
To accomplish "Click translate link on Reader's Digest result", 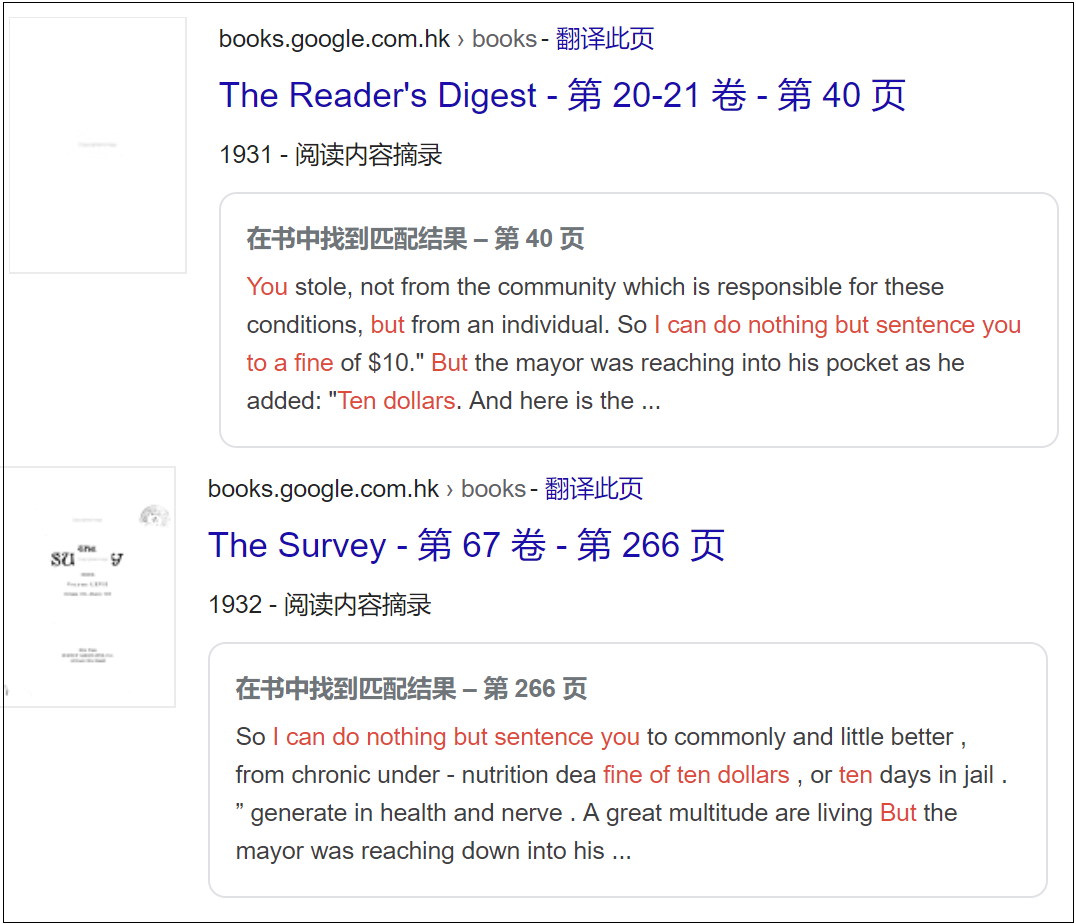I will [x=605, y=39].
